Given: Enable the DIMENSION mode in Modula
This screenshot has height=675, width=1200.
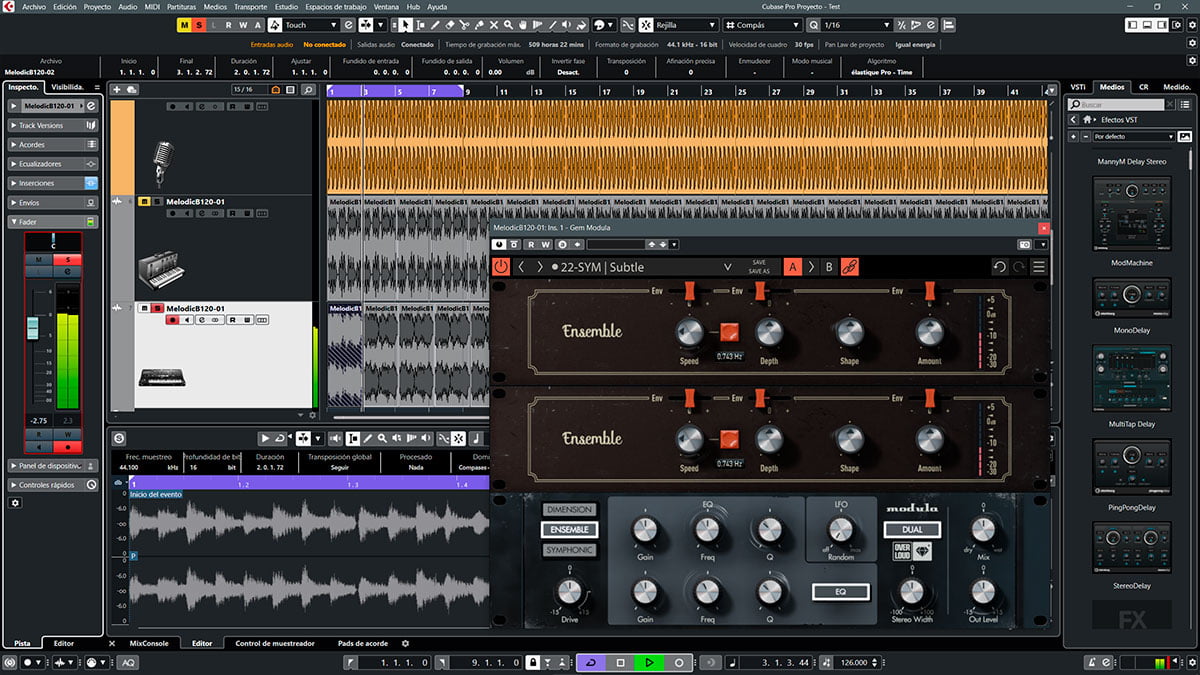Looking at the screenshot, I should click(569, 510).
